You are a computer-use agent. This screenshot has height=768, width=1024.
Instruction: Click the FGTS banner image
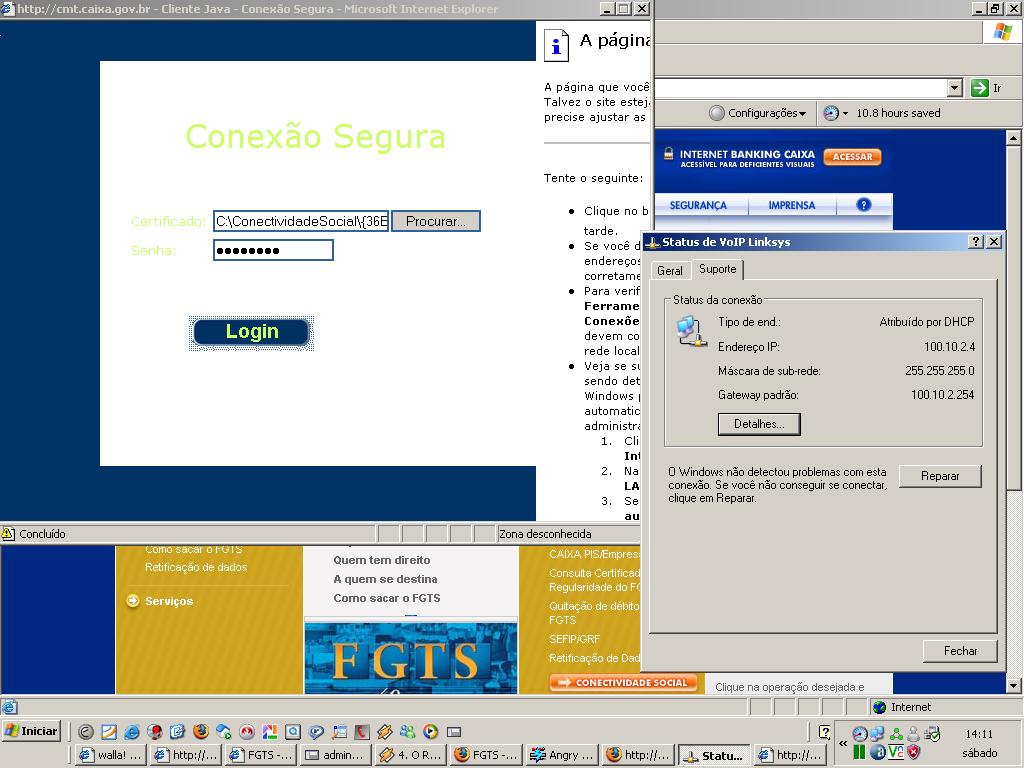pos(411,658)
